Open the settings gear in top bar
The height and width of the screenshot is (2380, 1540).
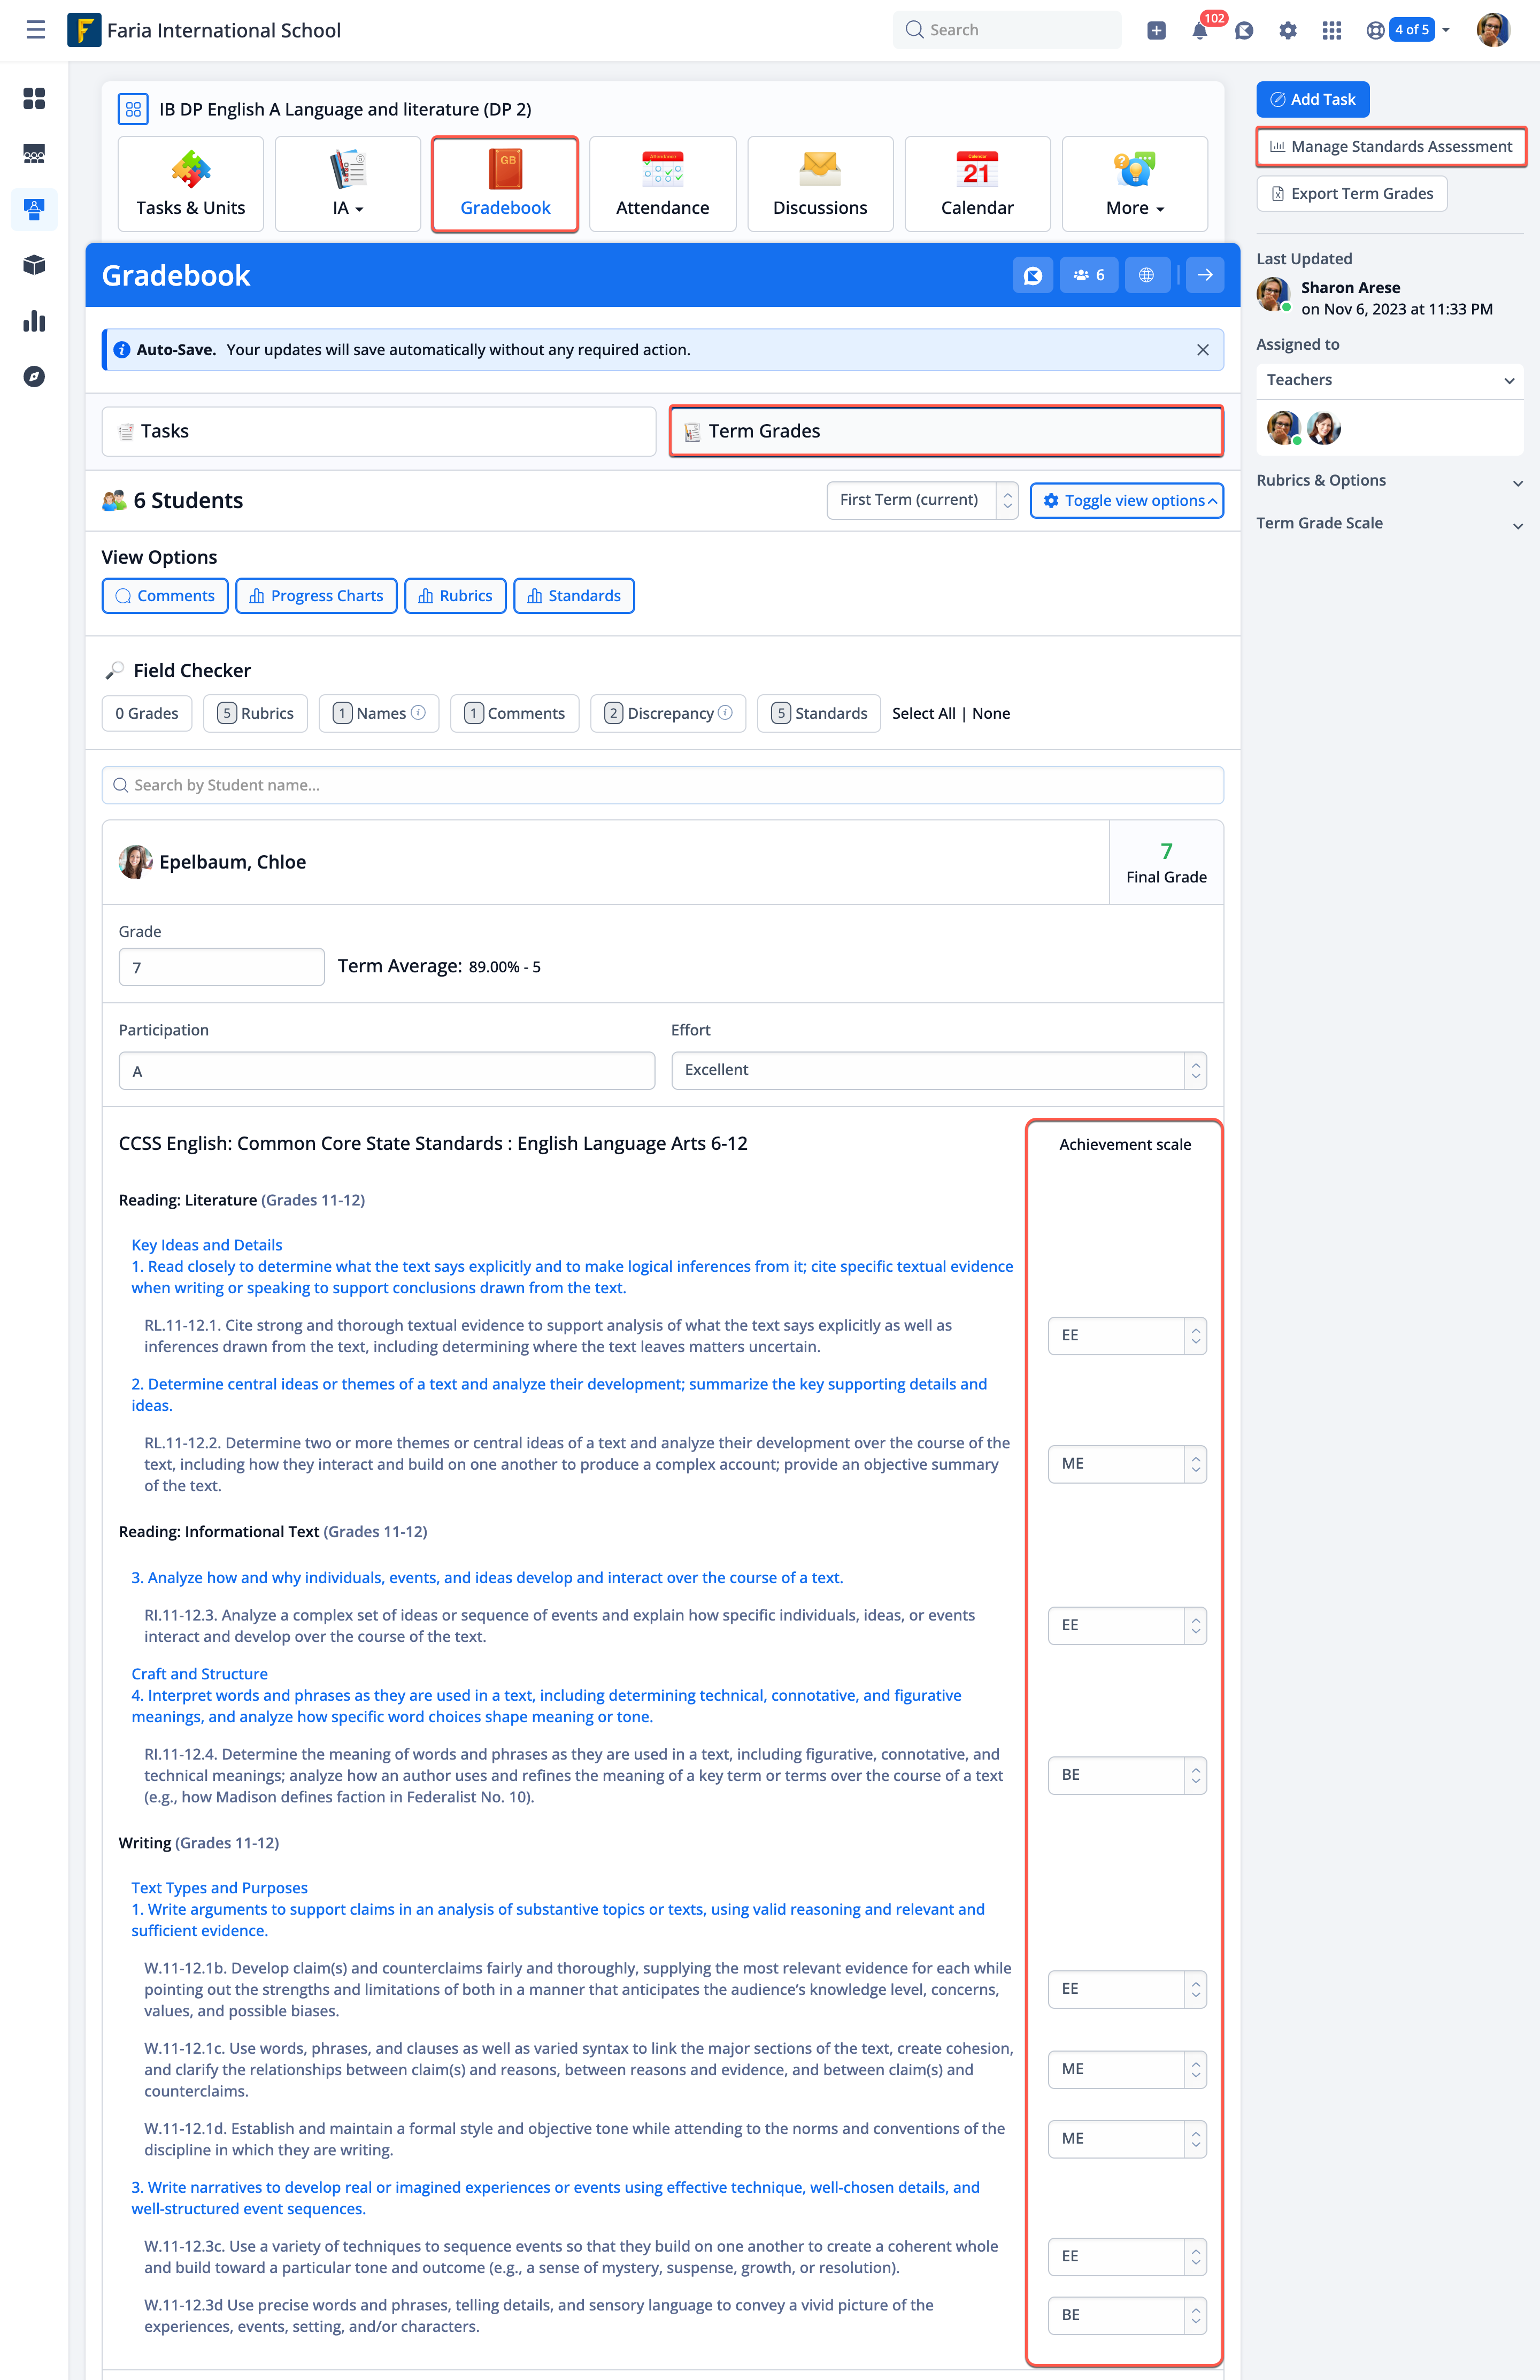click(1287, 31)
